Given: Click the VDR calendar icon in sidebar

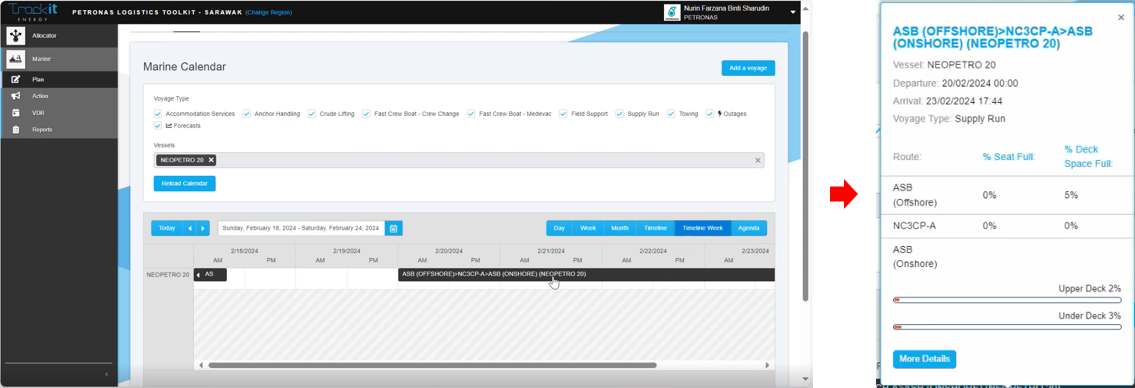Looking at the screenshot, I should [15, 113].
